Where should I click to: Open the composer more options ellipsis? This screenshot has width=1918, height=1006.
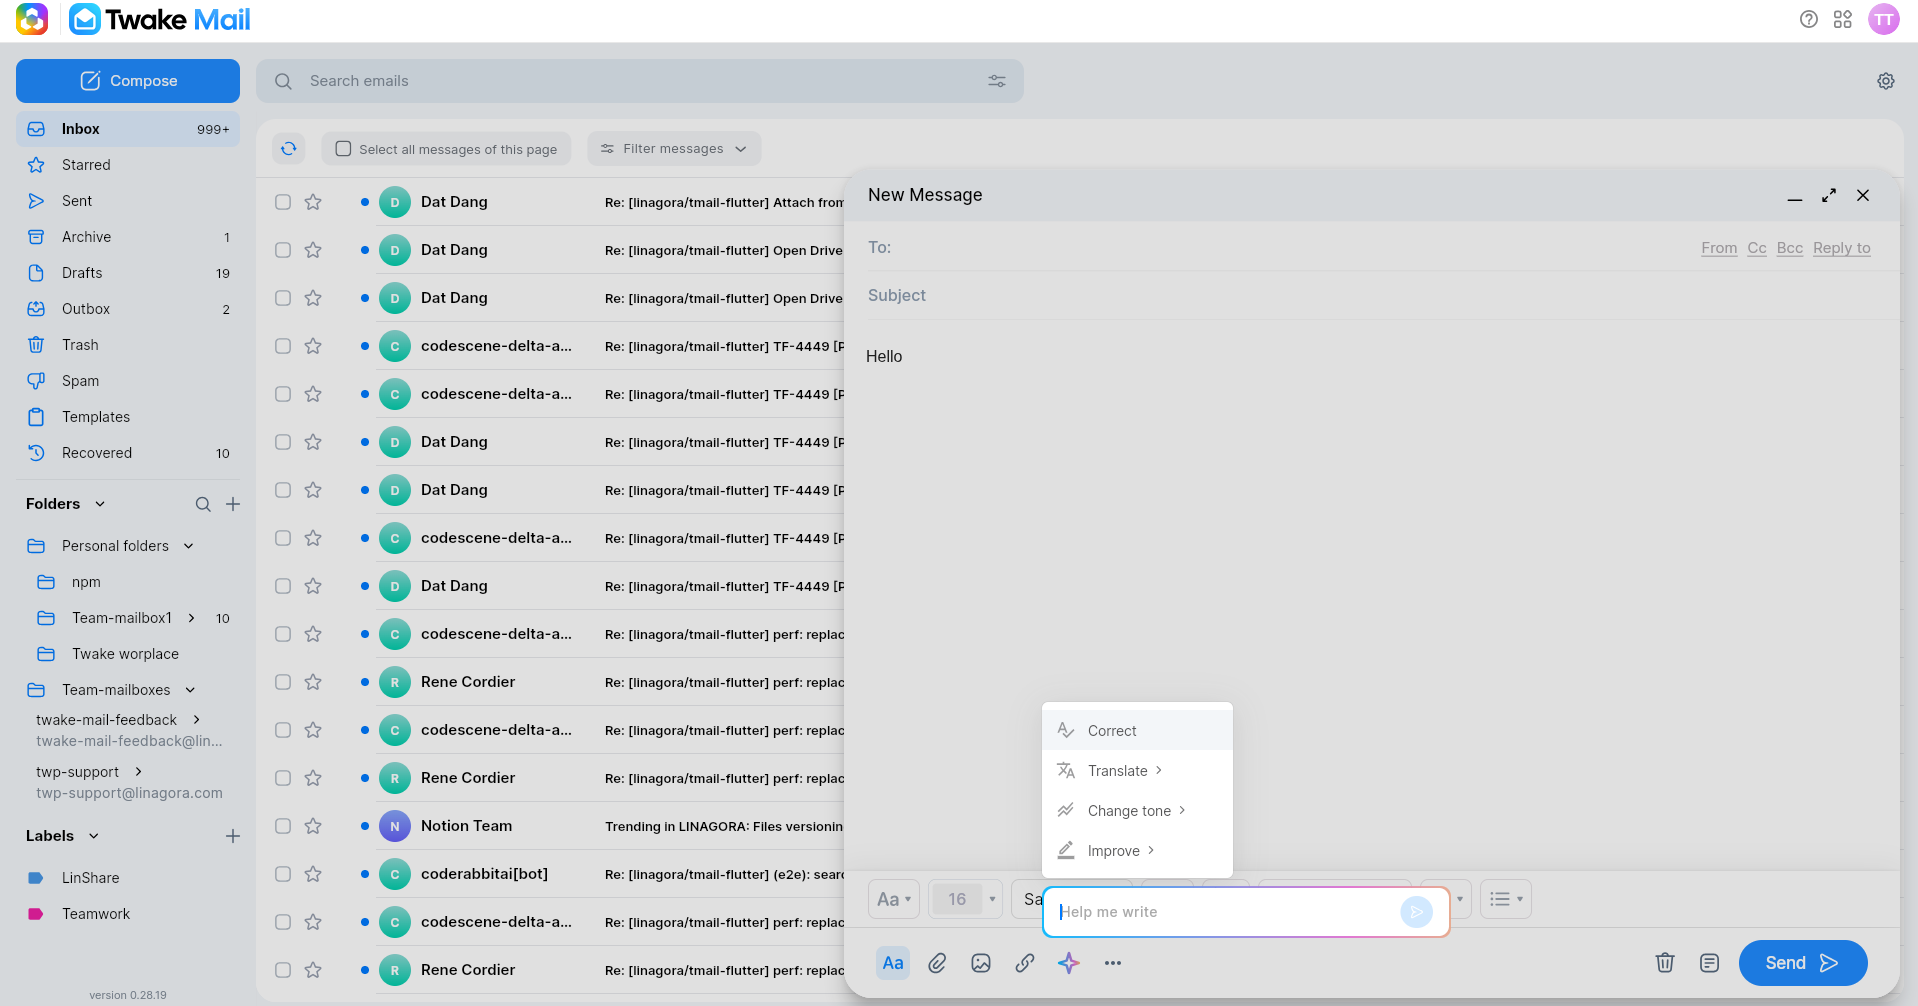[x=1113, y=963]
